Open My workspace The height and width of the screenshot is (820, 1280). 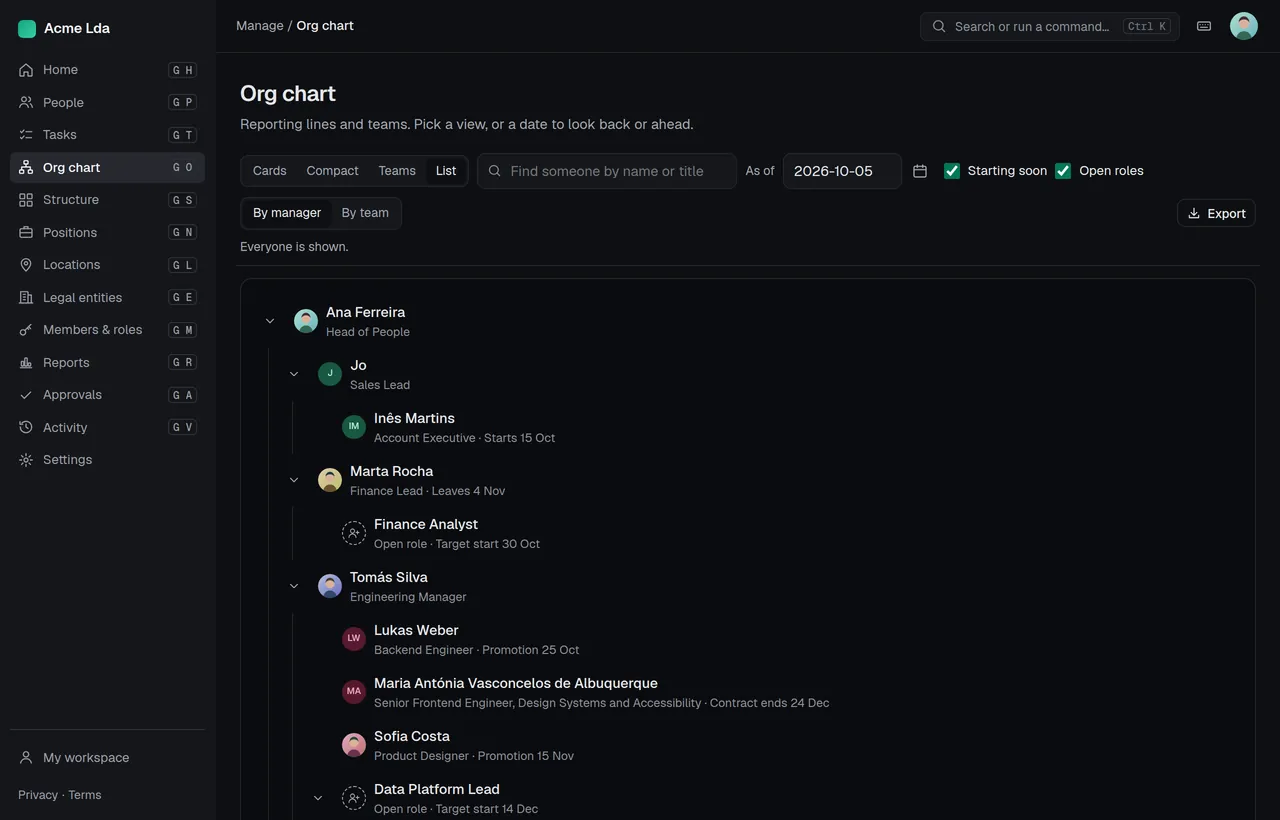107,758
